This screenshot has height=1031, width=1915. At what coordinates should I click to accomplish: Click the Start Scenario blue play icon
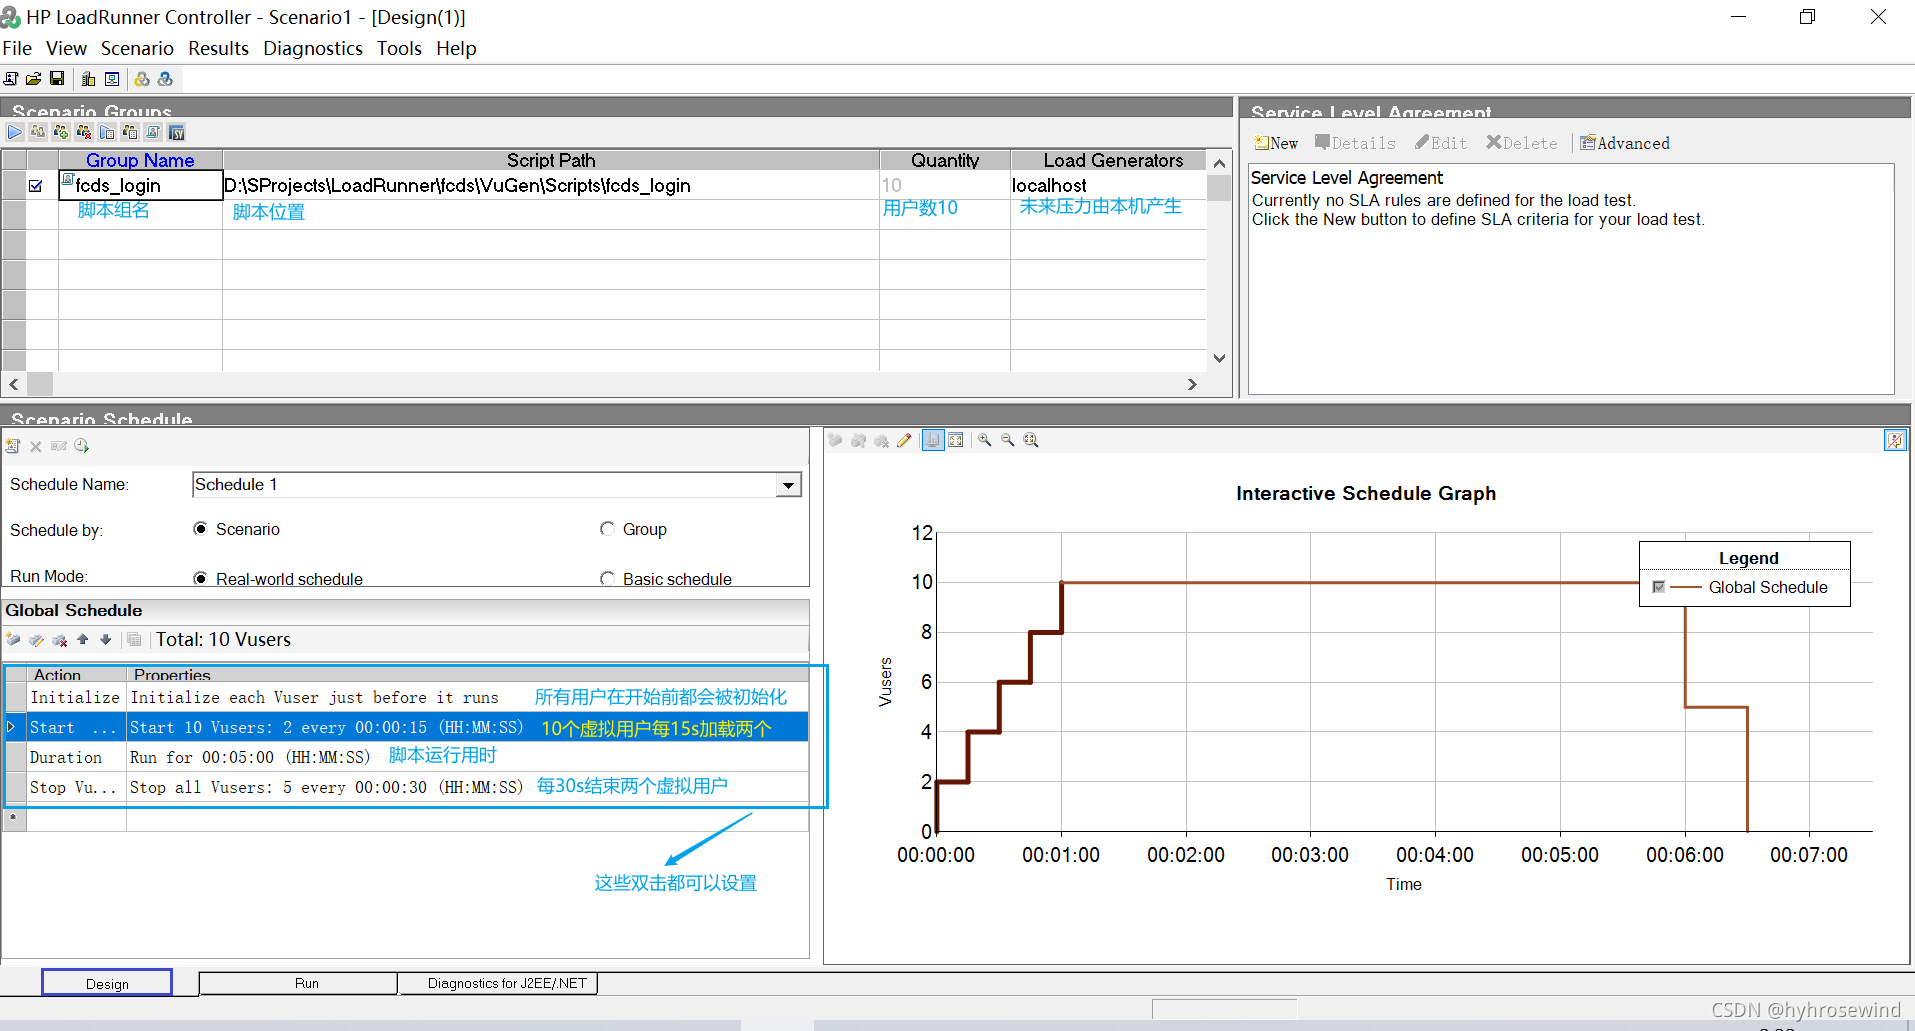click(x=15, y=132)
